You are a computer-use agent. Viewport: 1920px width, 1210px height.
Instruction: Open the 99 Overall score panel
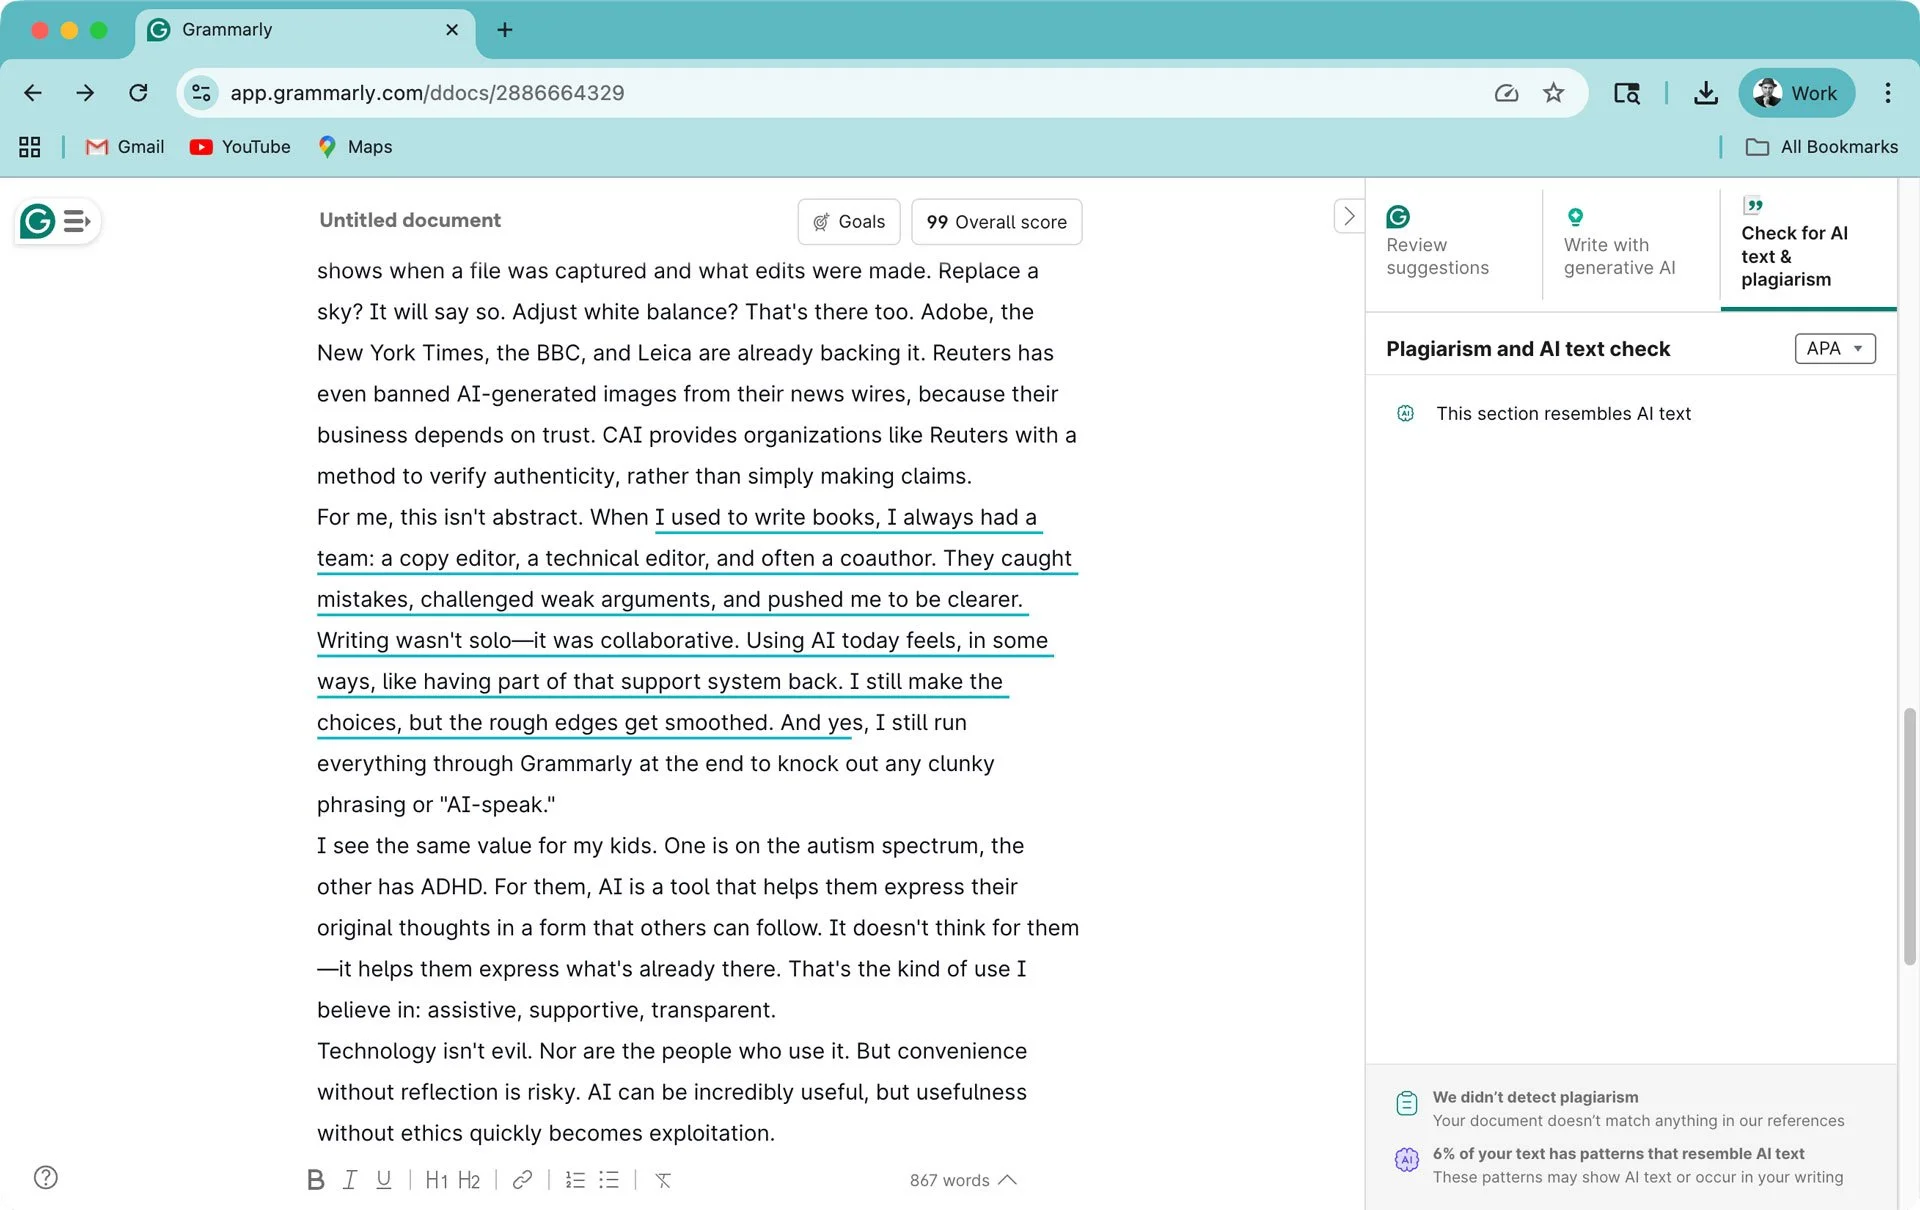click(x=996, y=222)
